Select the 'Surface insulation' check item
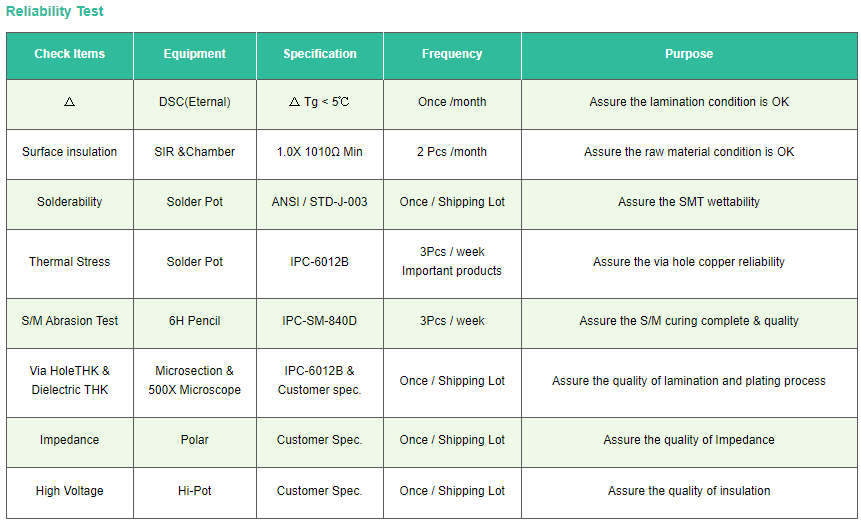861x520 pixels. (70, 152)
